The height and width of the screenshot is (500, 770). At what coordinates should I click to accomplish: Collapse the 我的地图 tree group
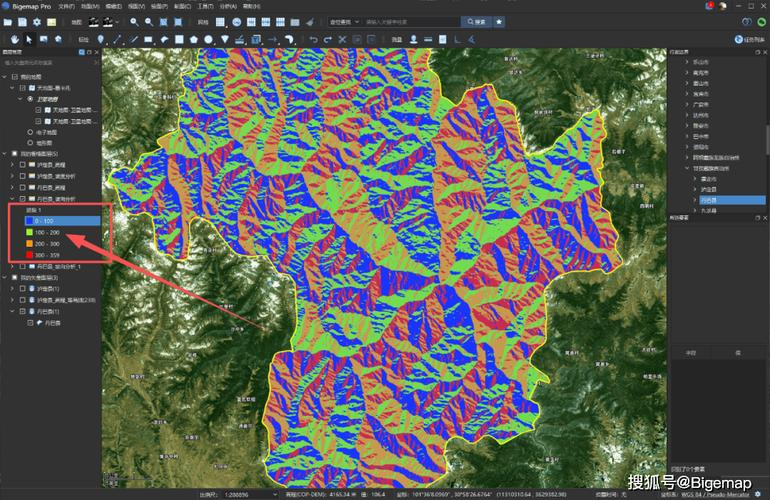click(x=4, y=76)
